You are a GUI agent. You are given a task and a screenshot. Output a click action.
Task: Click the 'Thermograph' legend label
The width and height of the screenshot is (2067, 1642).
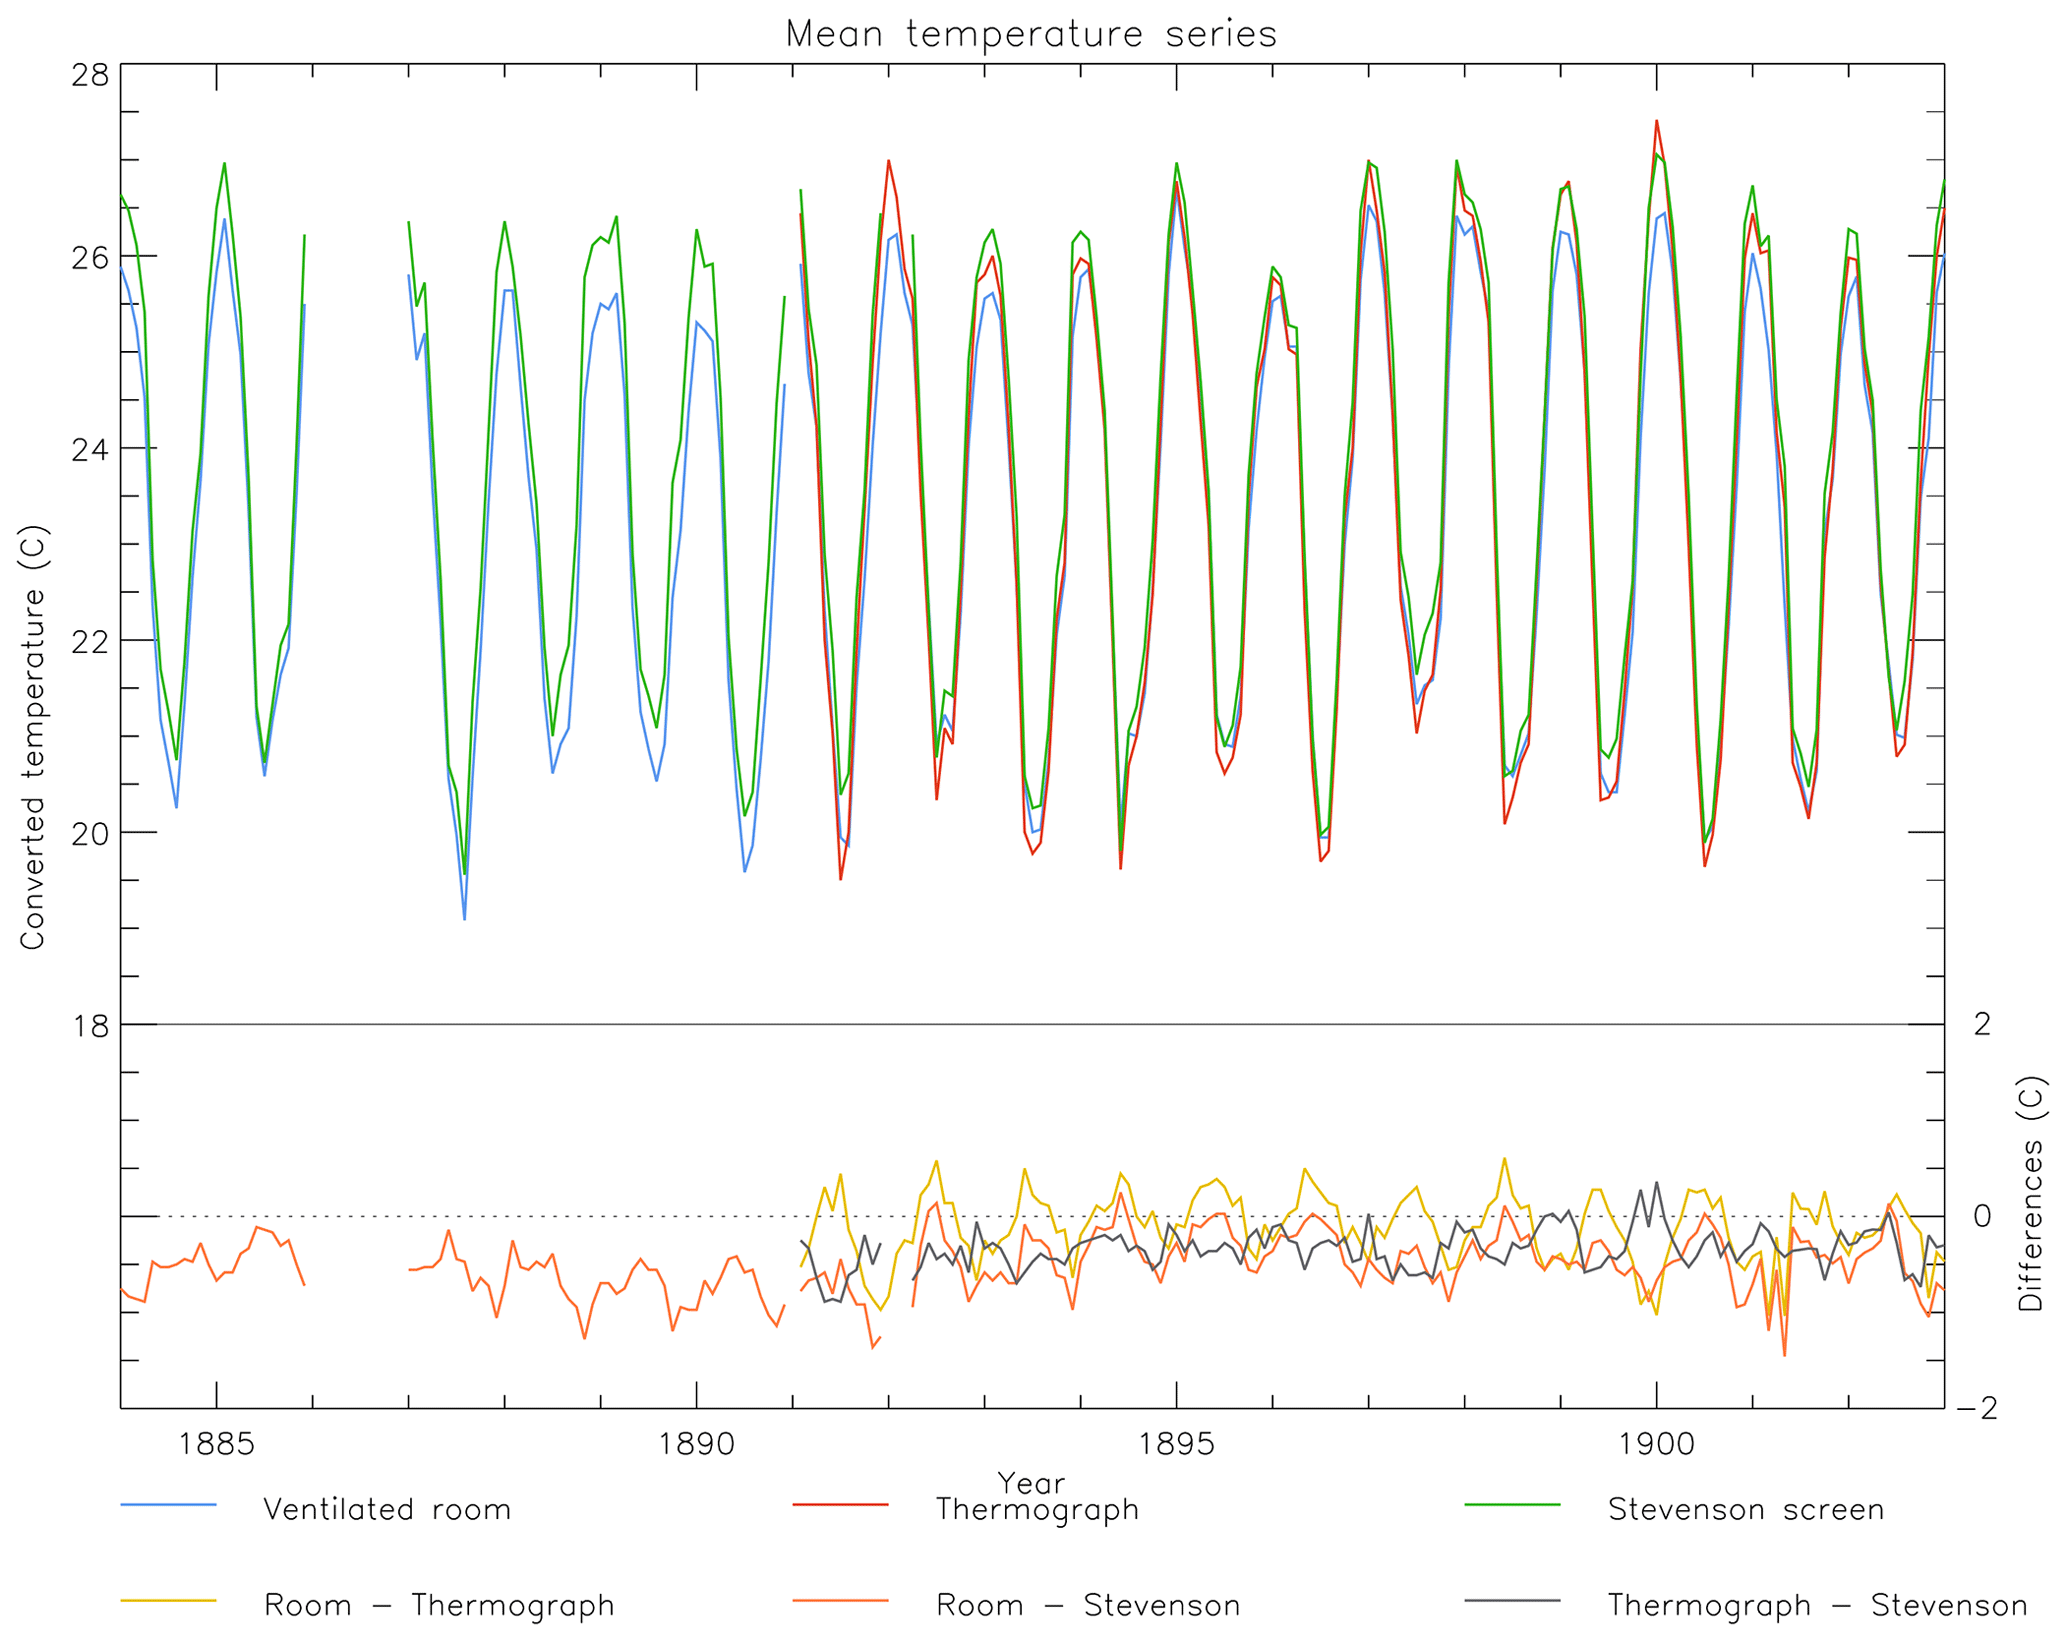coord(1037,1509)
